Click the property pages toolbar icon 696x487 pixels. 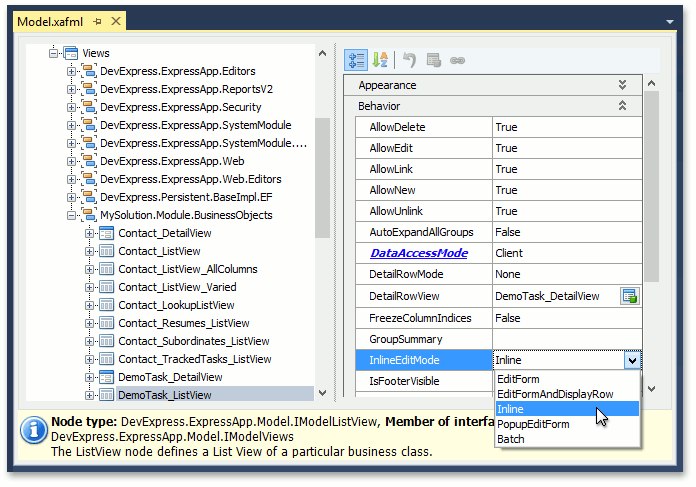[x=433, y=60]
